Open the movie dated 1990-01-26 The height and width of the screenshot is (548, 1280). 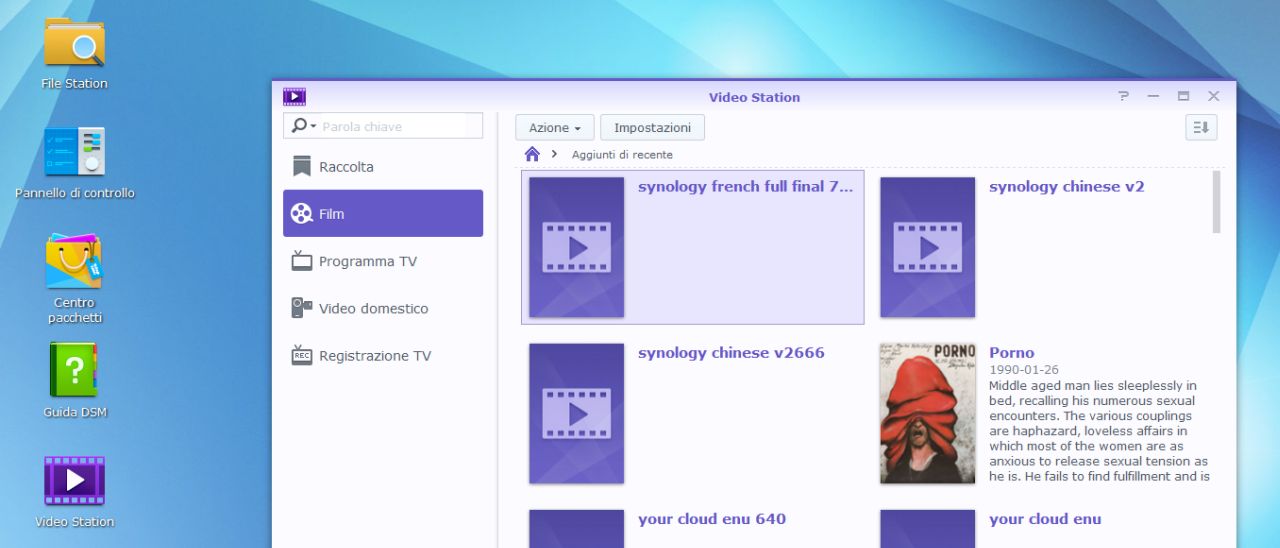[1011, 352]
